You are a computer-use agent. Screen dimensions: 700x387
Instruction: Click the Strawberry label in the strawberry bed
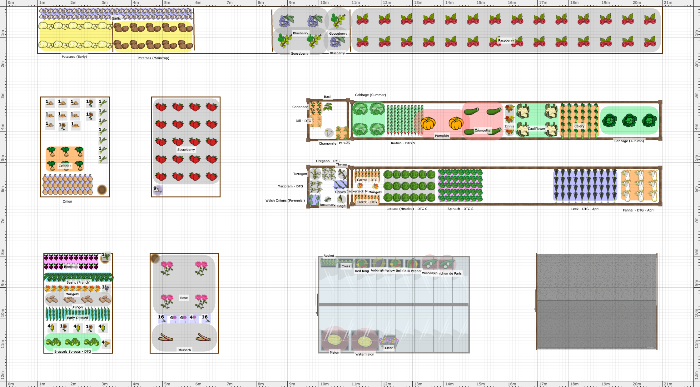point(186,150)
